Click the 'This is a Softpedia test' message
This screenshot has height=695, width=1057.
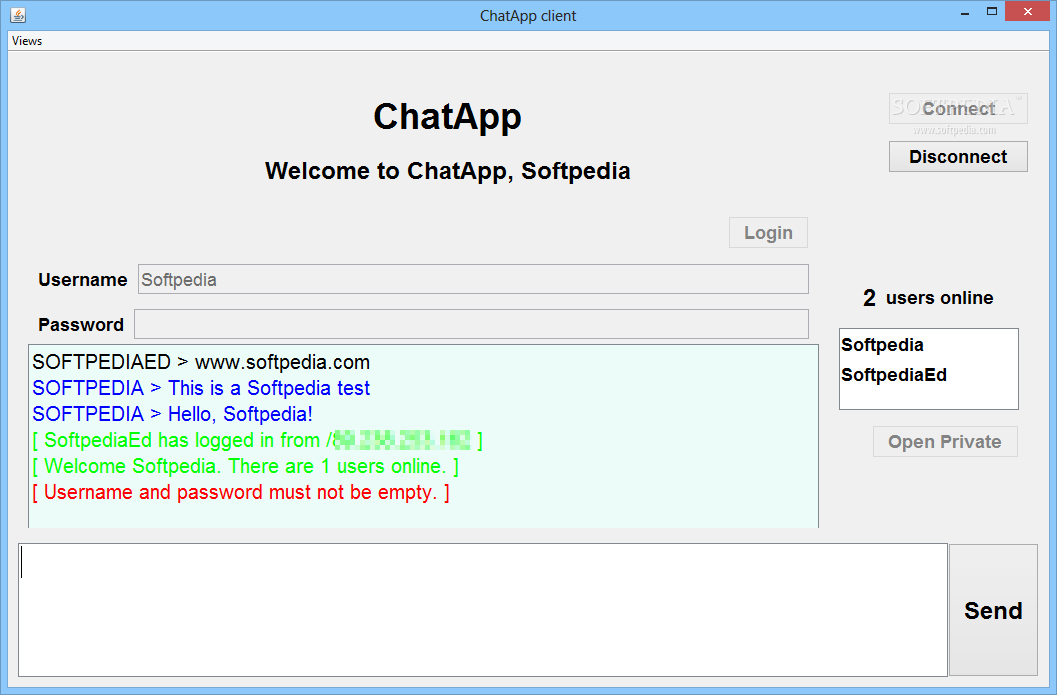[201, 388]
